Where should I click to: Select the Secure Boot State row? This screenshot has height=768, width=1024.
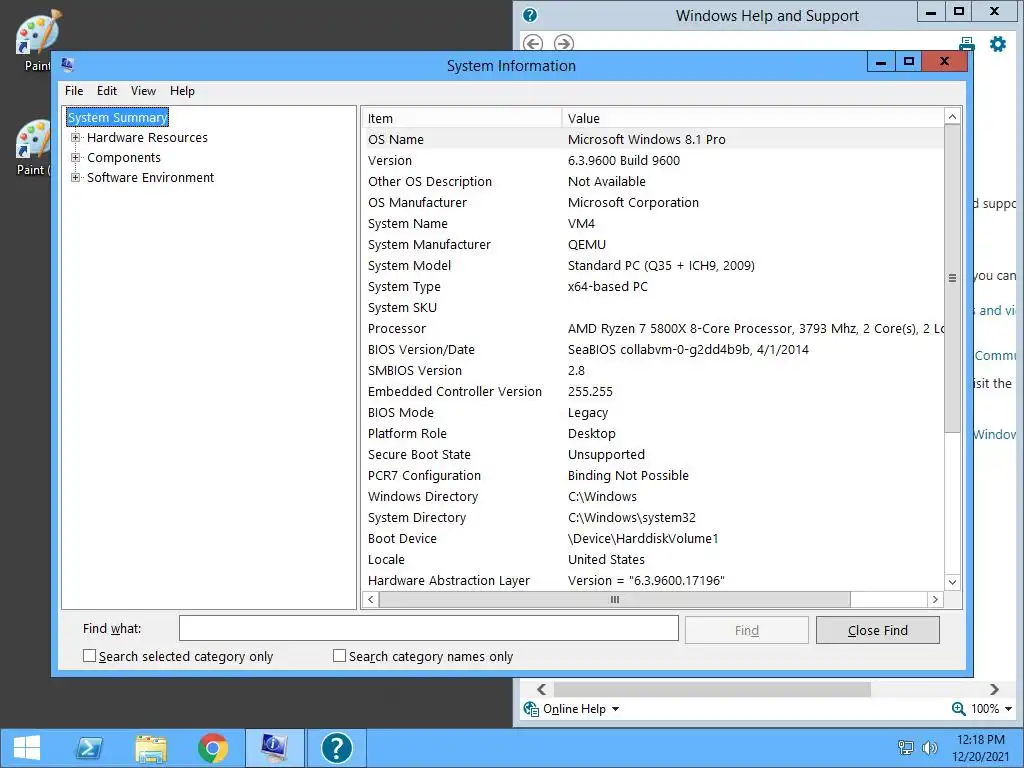pyautogui.click(x=652, y=455)
